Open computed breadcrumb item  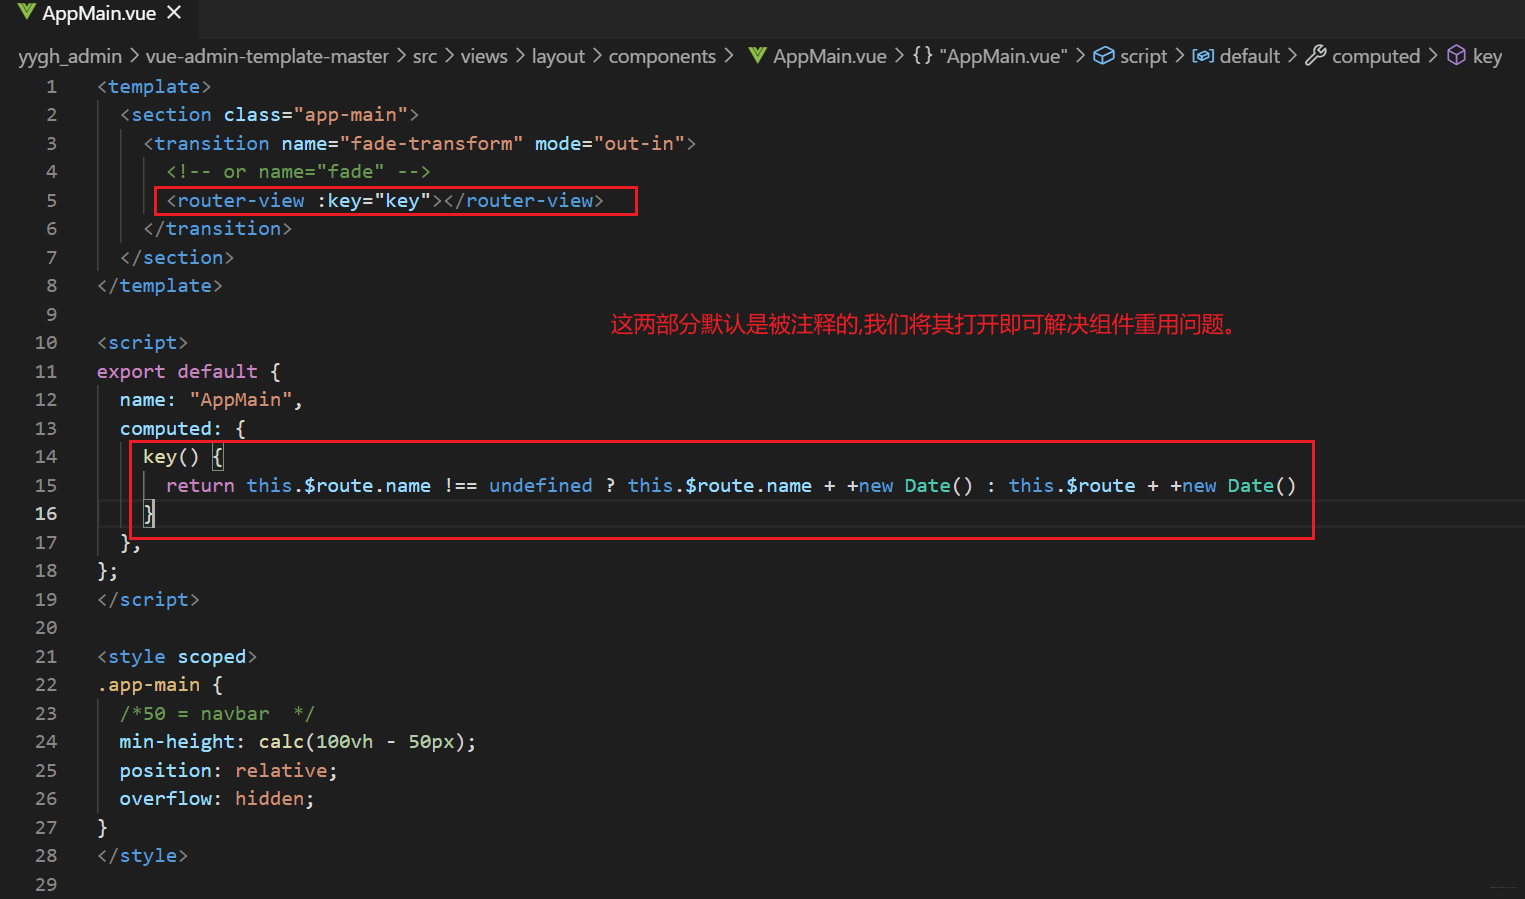[1376, 57]
